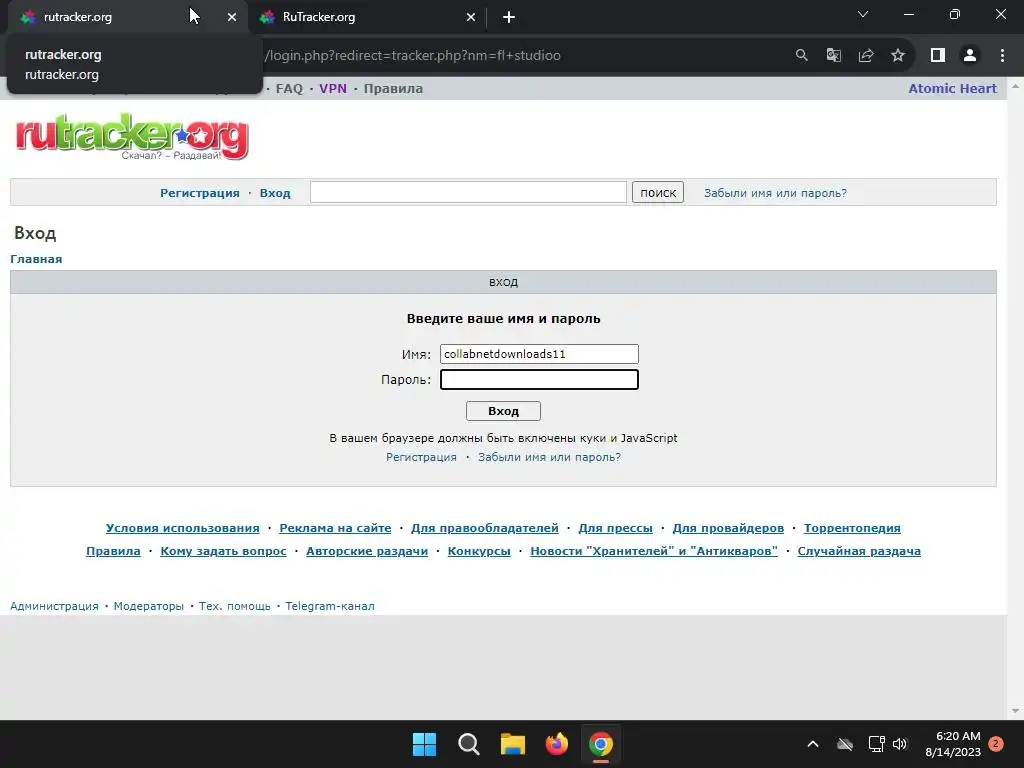Viewport: 1024px width, 768px height.
Task: Click Вход link next to search bar
Action: coord(275,193)
